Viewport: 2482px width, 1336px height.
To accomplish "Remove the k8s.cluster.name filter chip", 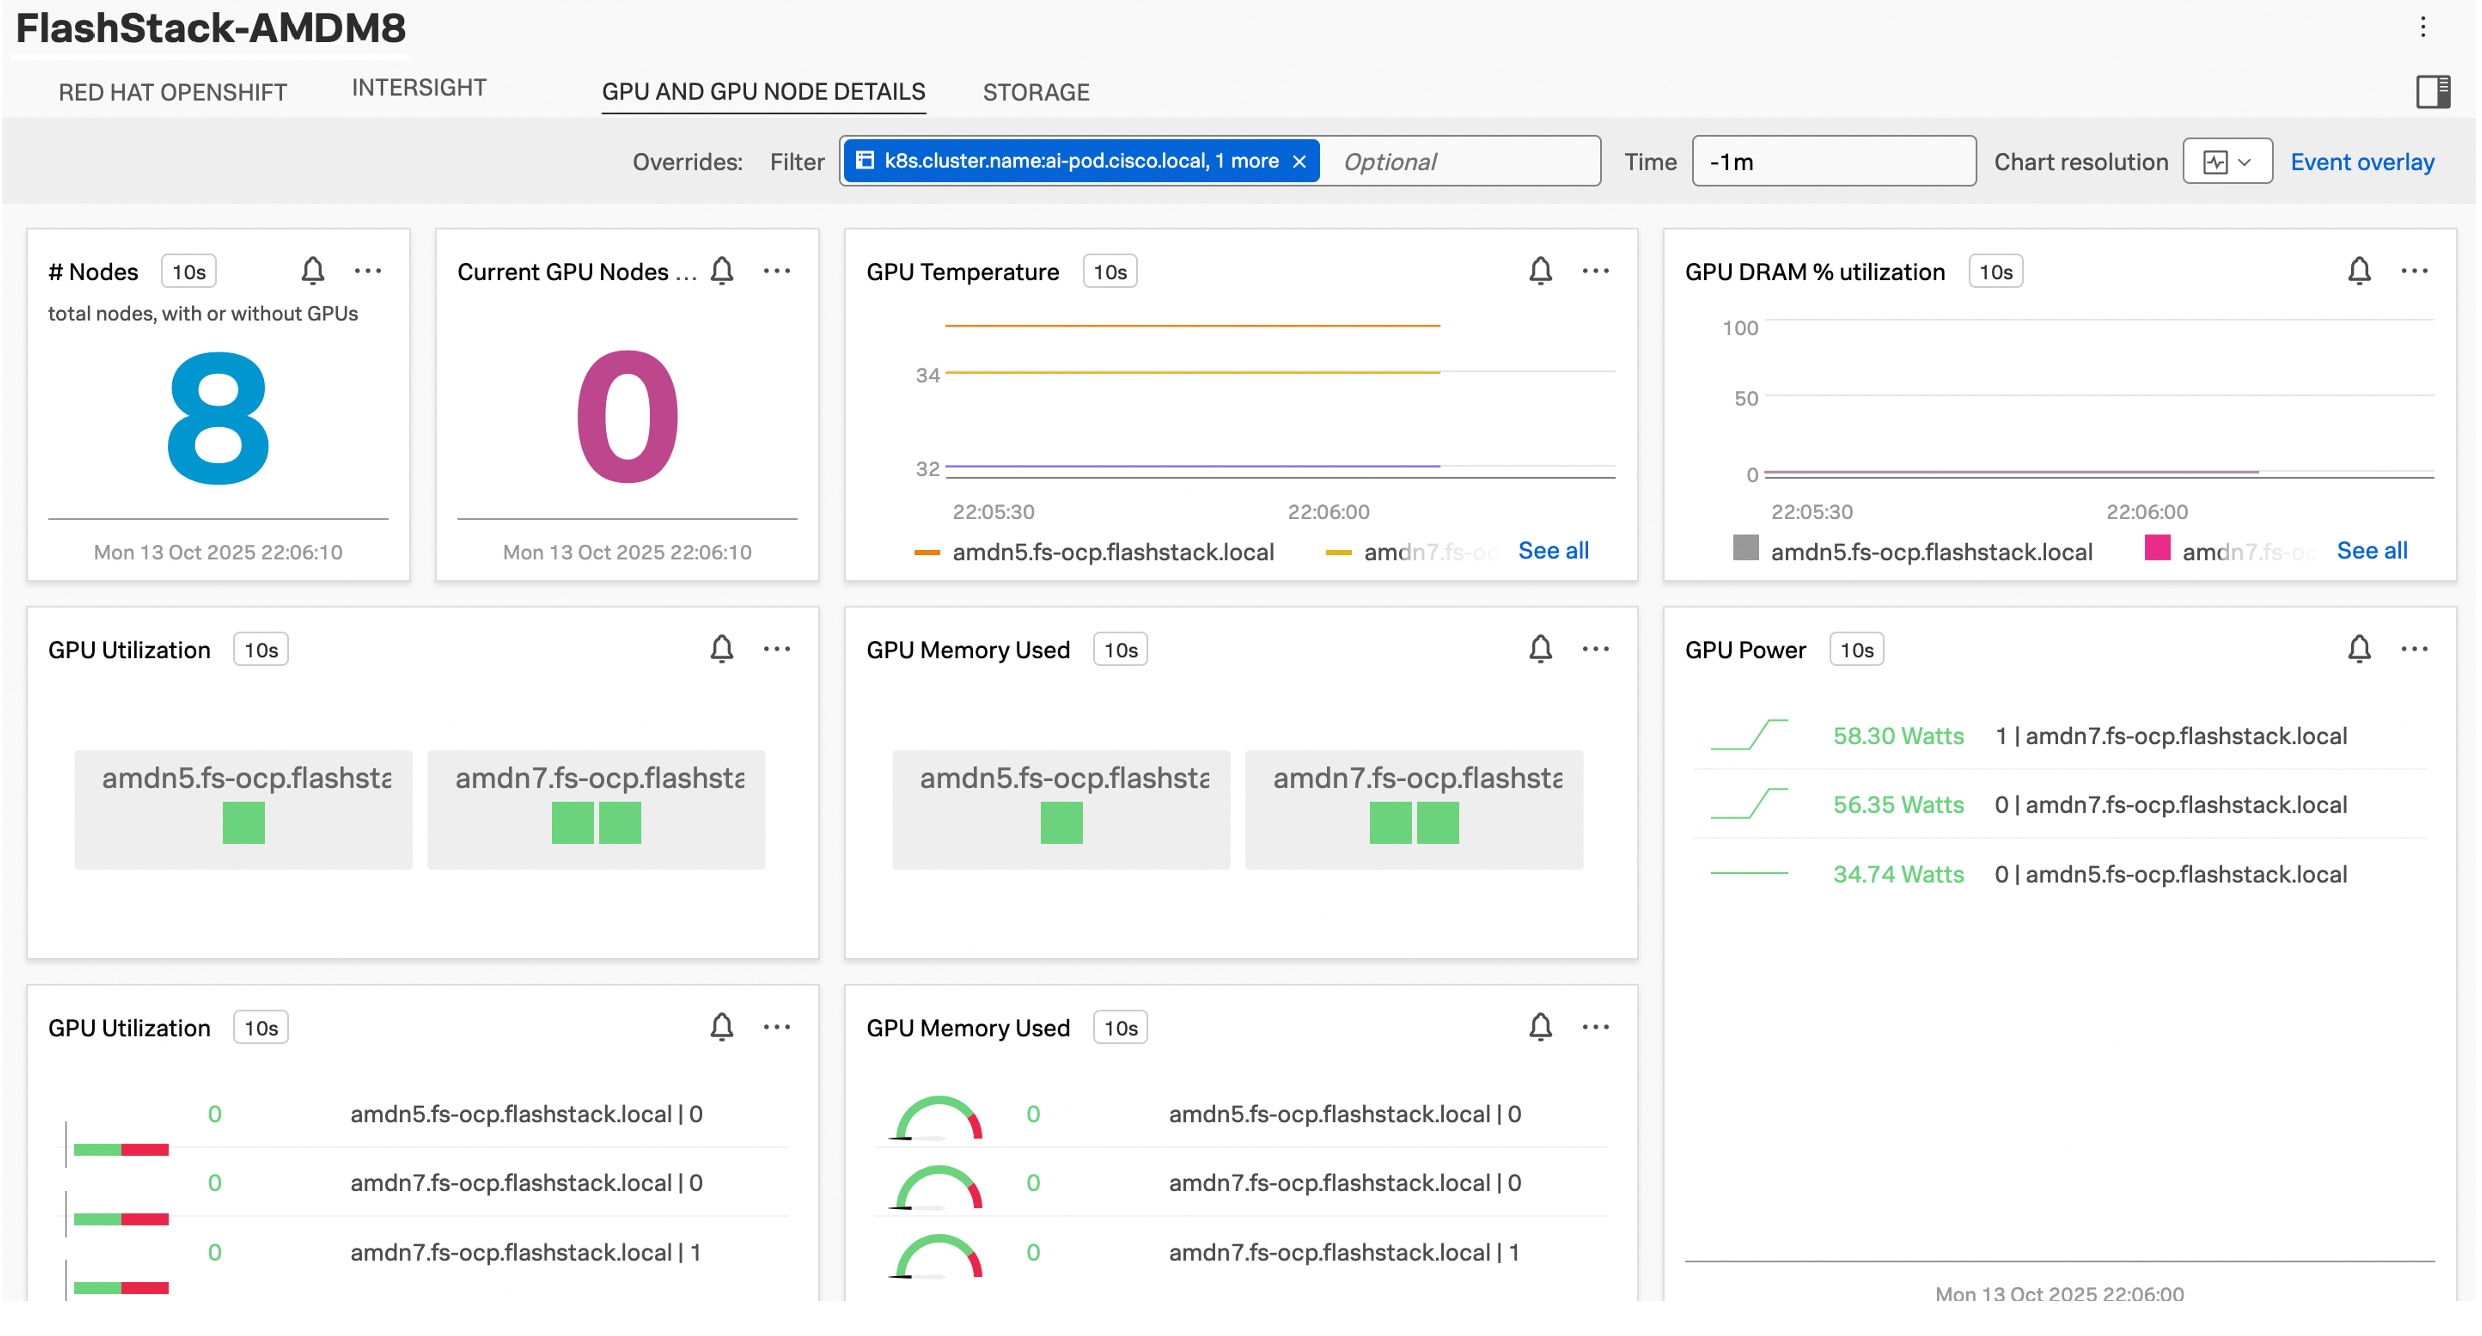I will [1299, 162].
